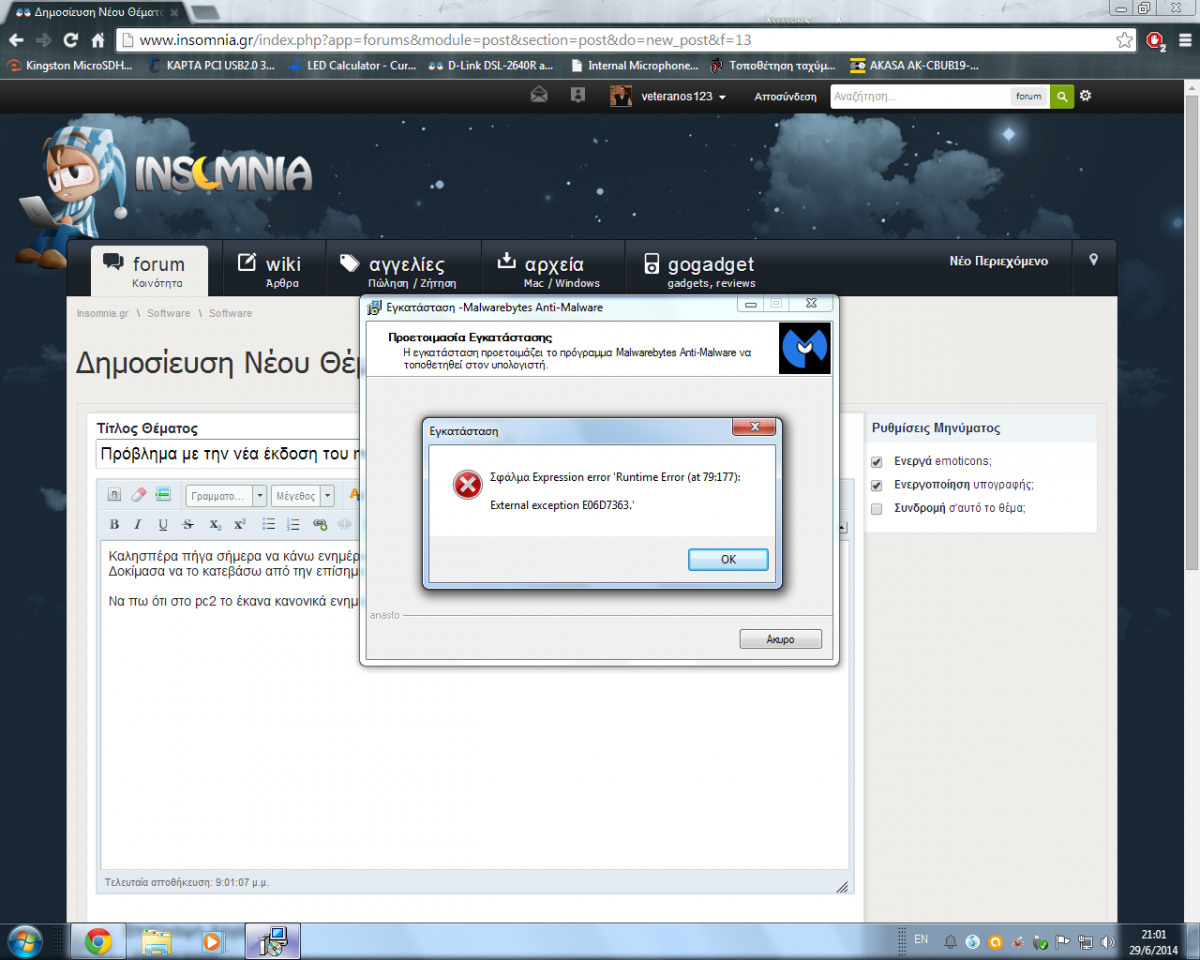The width and height of the screenshot is (1200, 960).
Task: Click the Bold formatting icon
Action: coord(114,524)
